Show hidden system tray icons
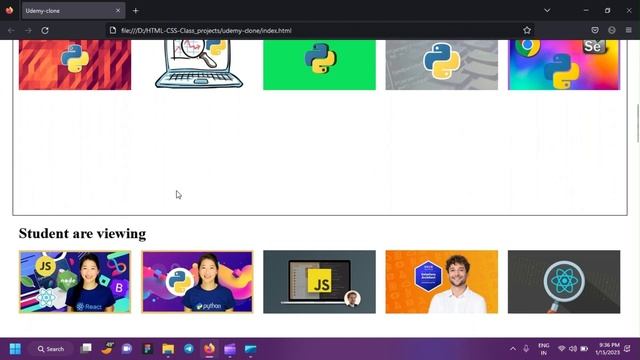 [x=513, y=349]
